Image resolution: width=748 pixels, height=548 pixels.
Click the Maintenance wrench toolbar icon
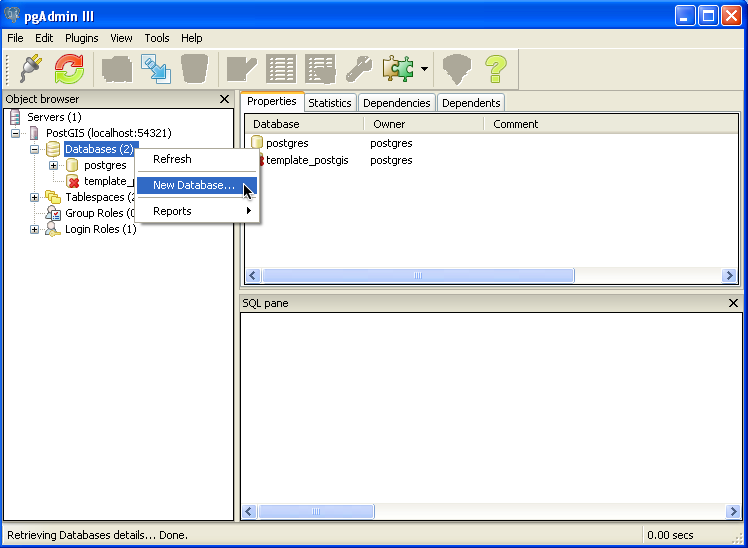point(359,69)
